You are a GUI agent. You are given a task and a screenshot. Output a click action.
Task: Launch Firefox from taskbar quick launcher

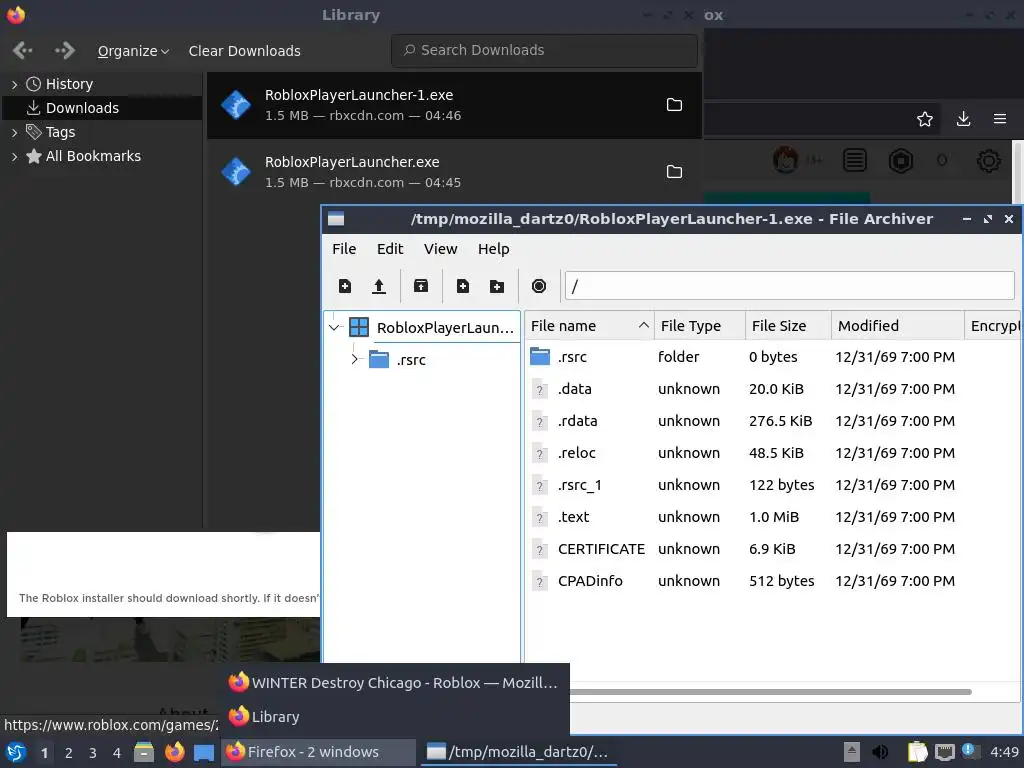[x=174, y=752]
